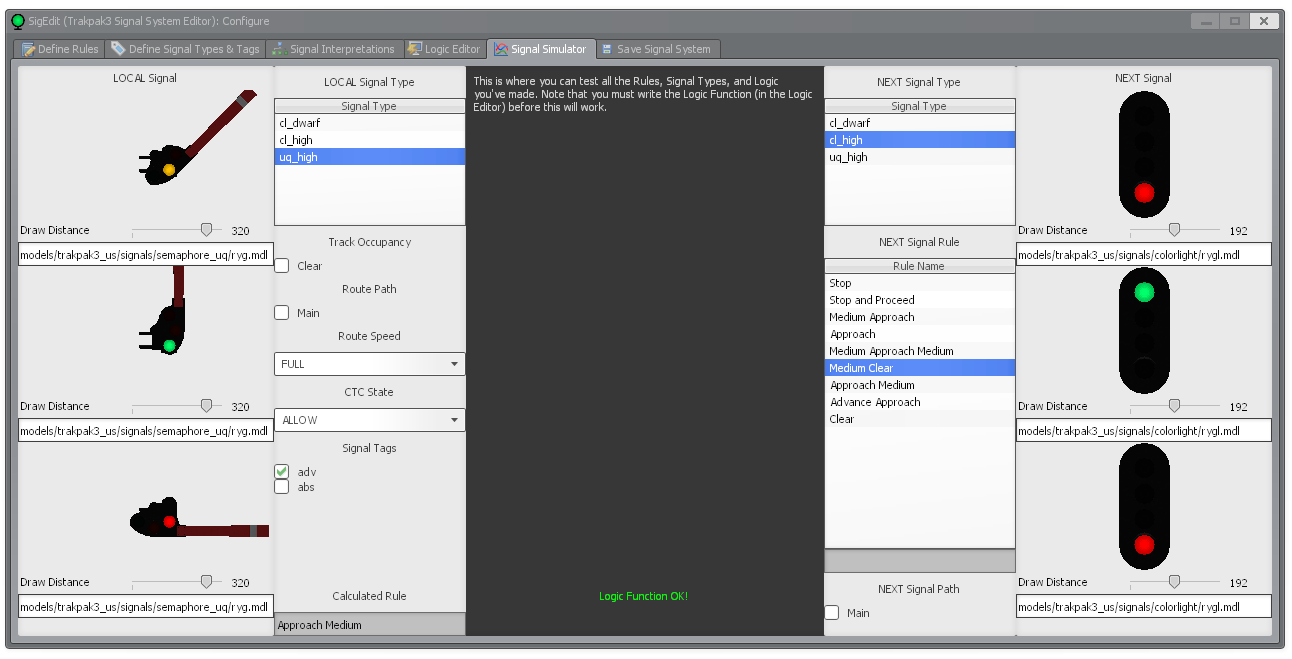Select cl_dwarf in LOCAL Signal Type list

coord(370,123)
